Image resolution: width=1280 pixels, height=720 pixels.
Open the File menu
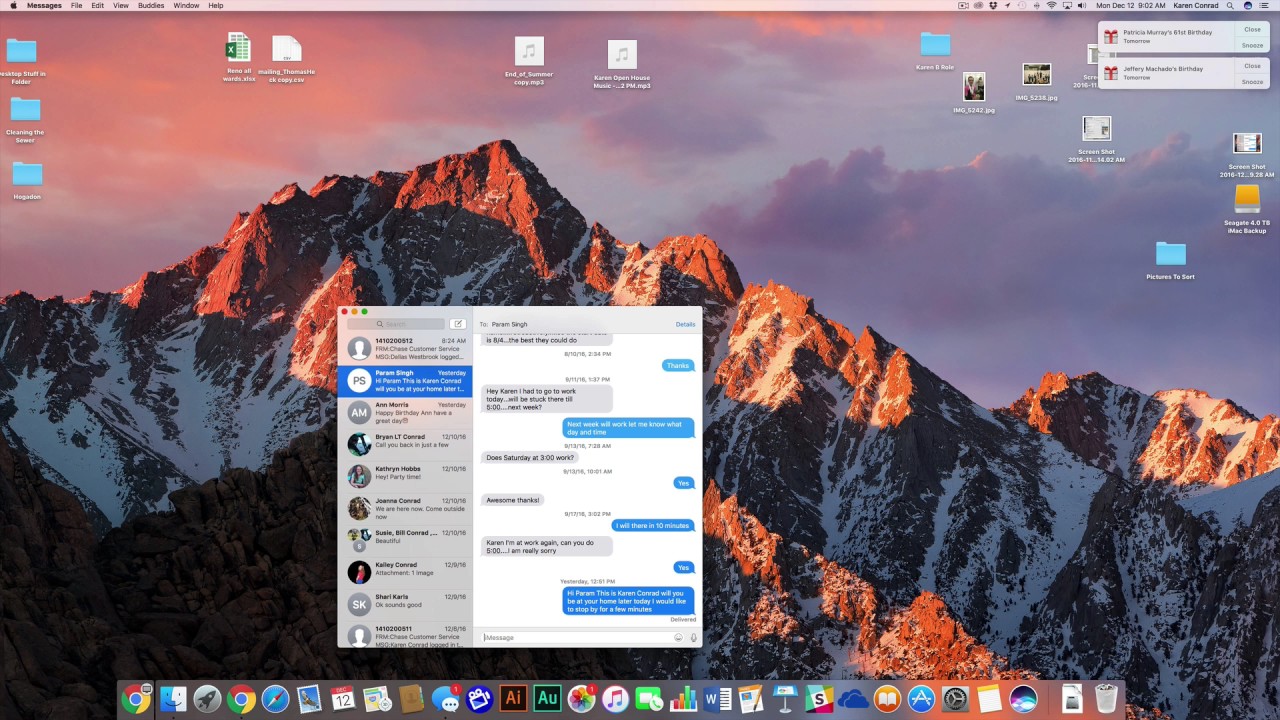click(76, 5)
